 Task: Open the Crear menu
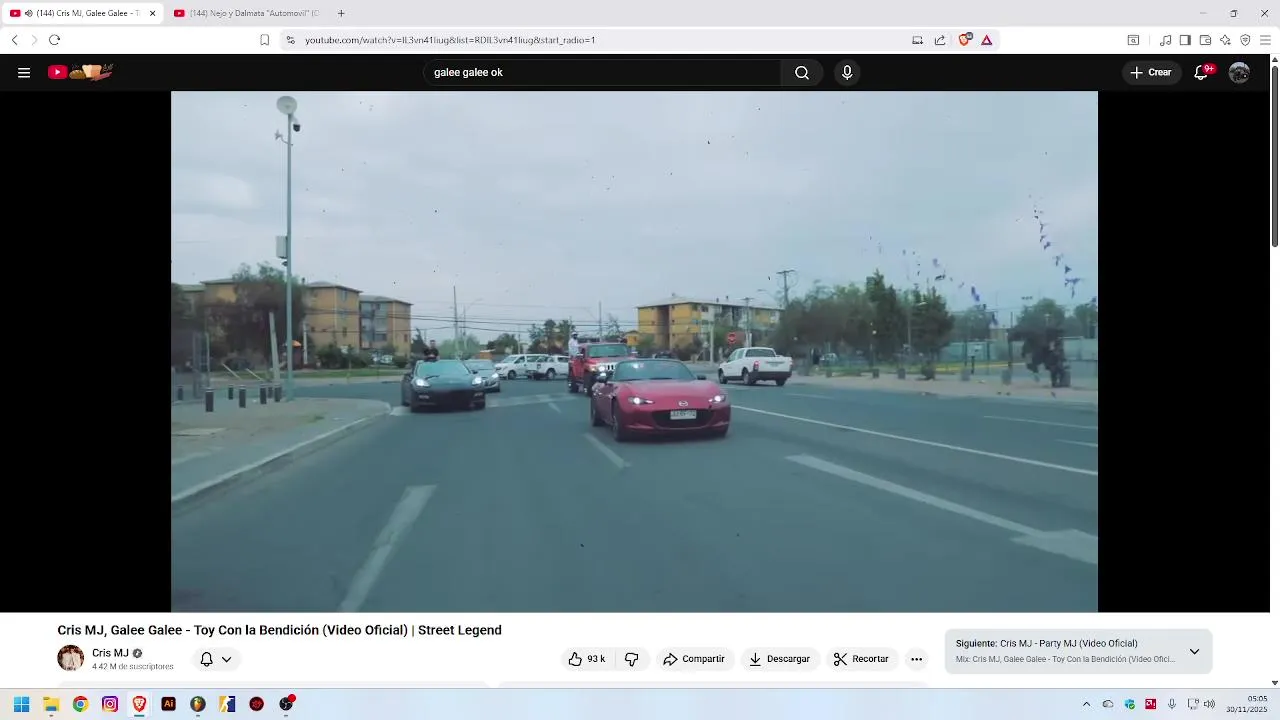(1151, 72)
